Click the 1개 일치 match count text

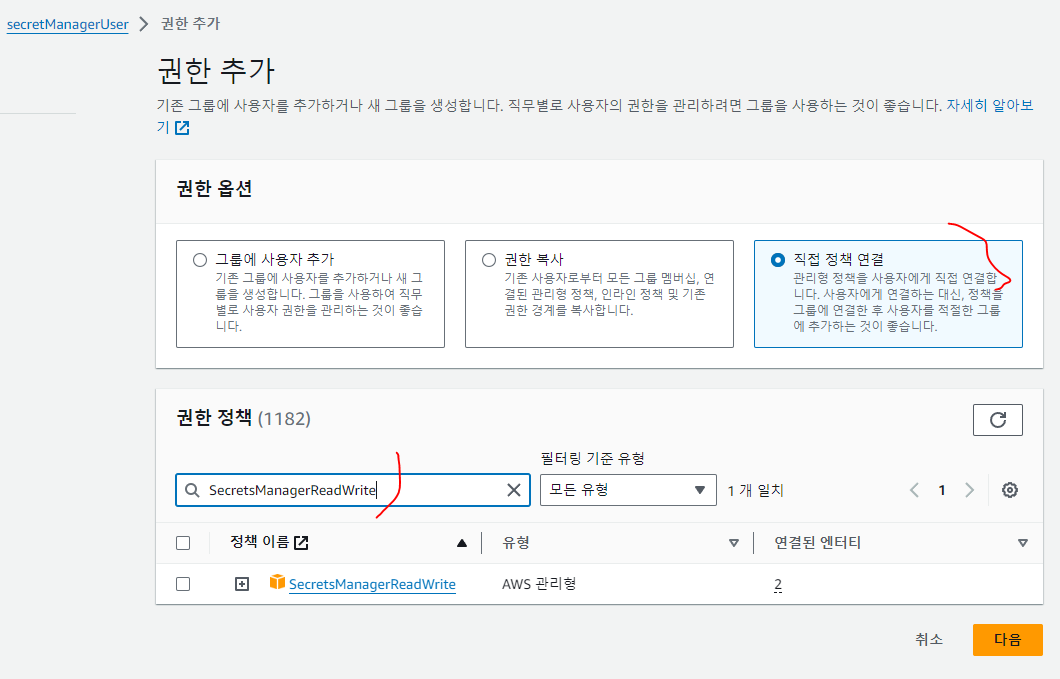pos(755,490)
